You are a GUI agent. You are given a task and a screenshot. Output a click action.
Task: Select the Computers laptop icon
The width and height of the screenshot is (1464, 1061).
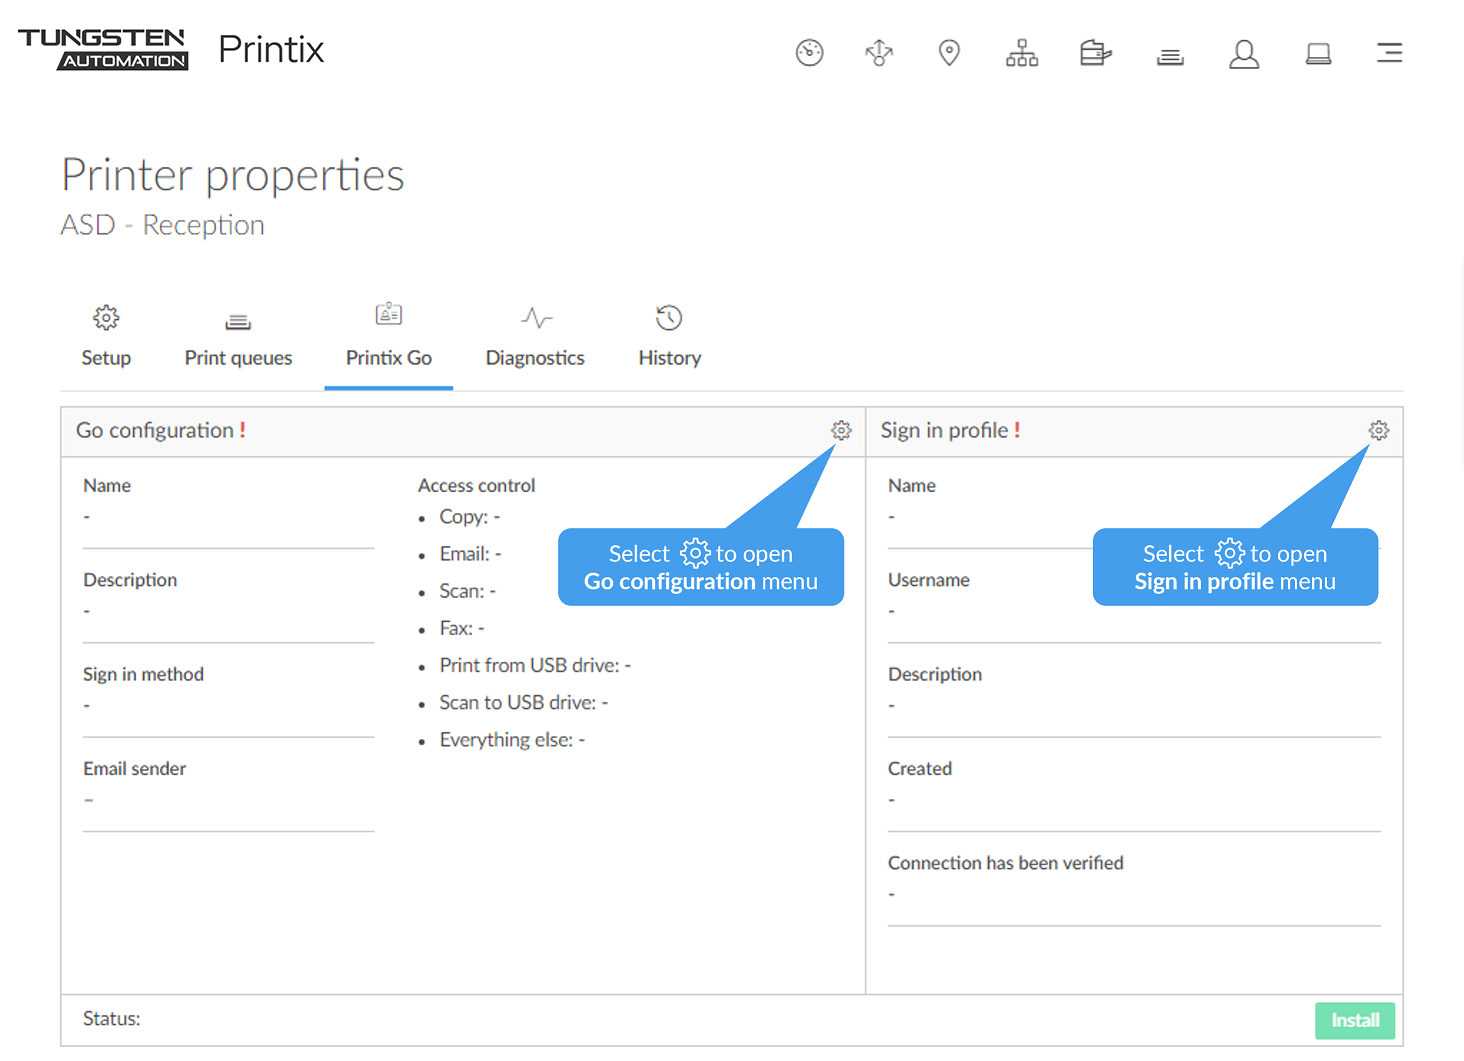tap(1318, 53)
